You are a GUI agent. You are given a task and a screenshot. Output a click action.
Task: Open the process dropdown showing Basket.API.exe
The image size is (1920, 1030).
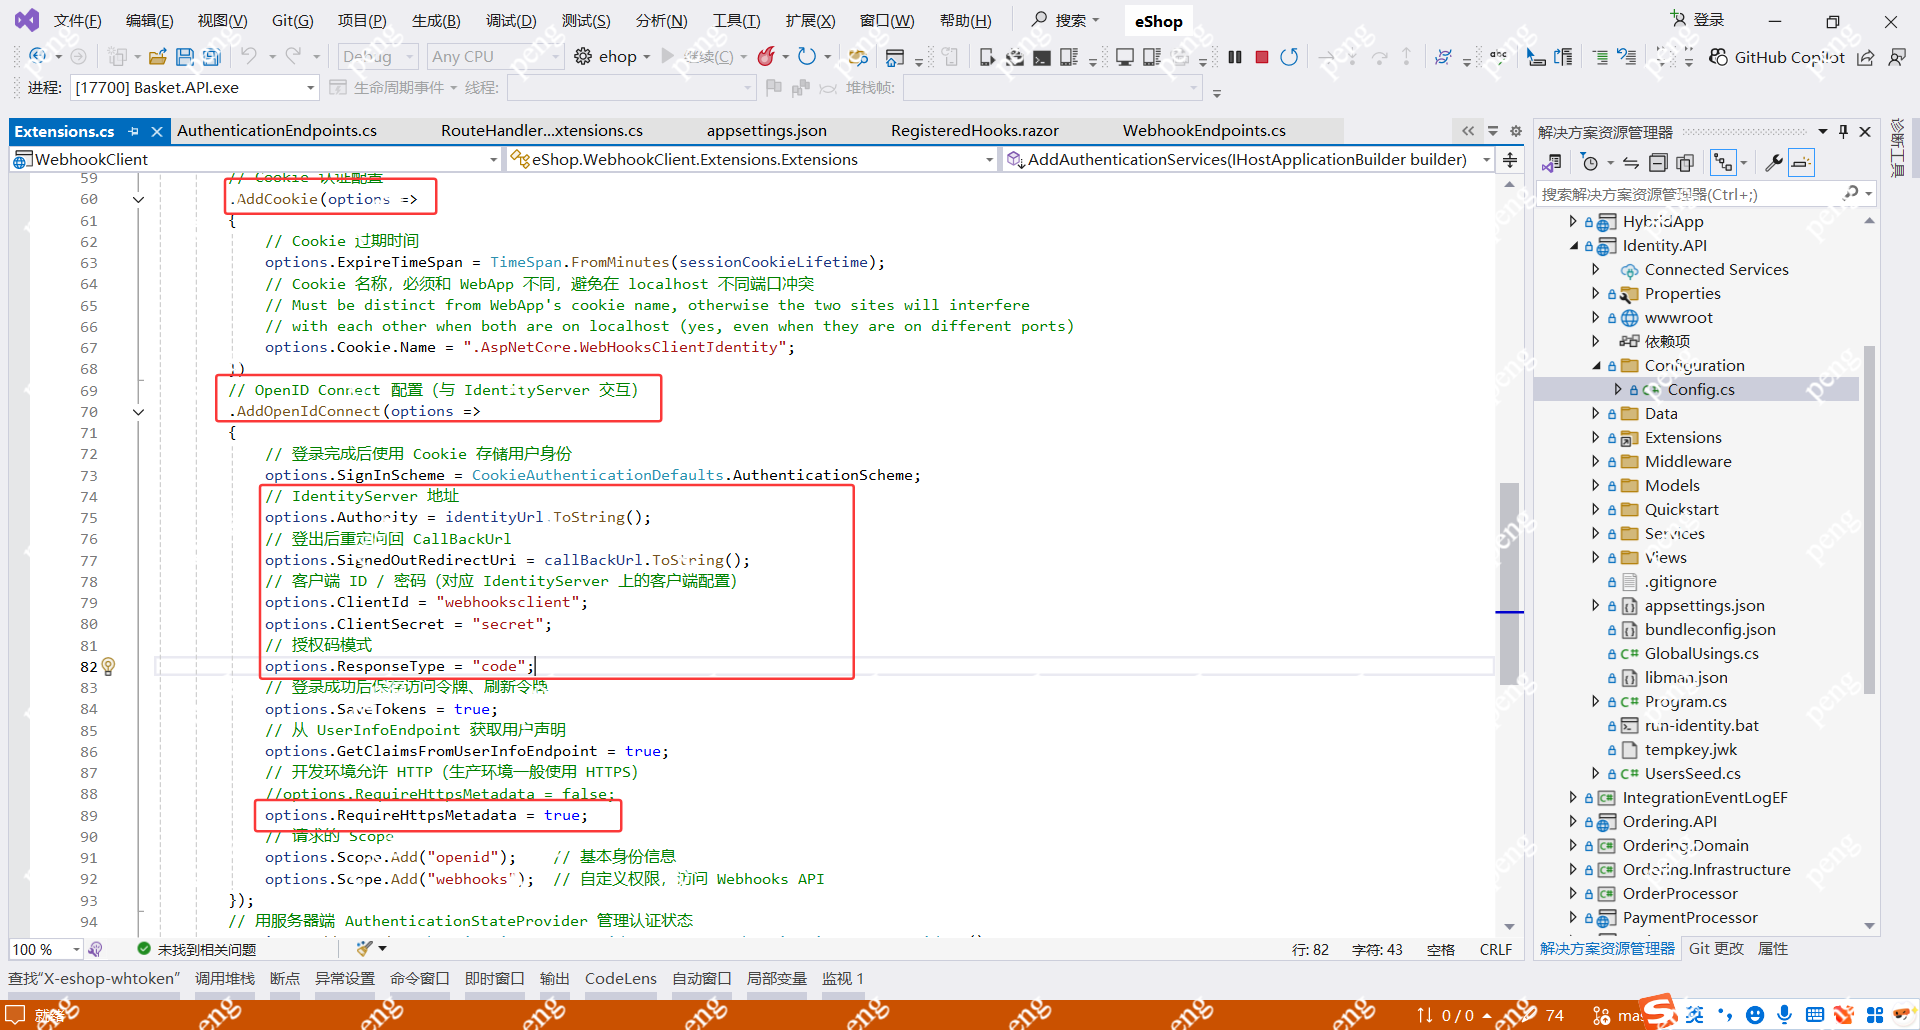(195, 88)
